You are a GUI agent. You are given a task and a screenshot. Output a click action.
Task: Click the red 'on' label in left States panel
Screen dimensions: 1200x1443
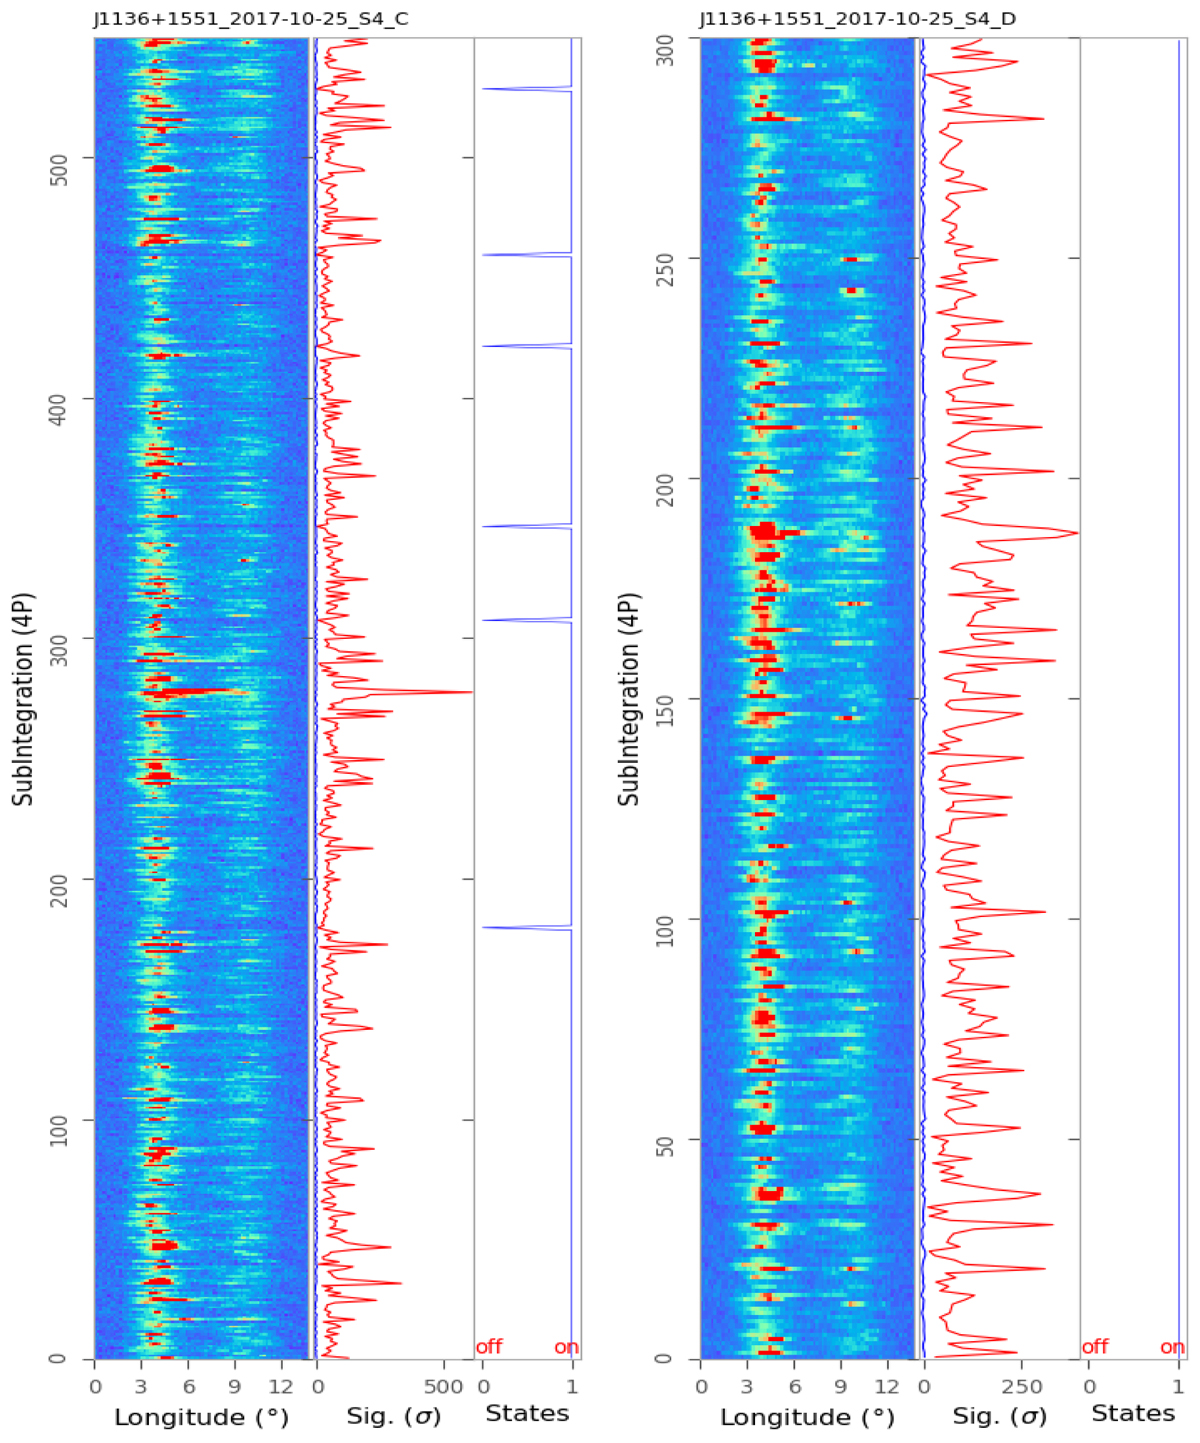[566, 1347]
